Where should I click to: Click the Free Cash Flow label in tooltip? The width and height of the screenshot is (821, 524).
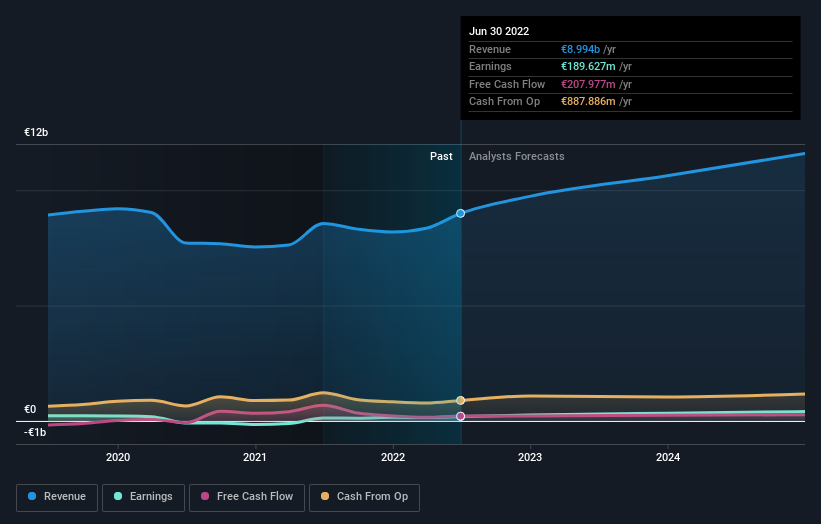click(507, 84)
